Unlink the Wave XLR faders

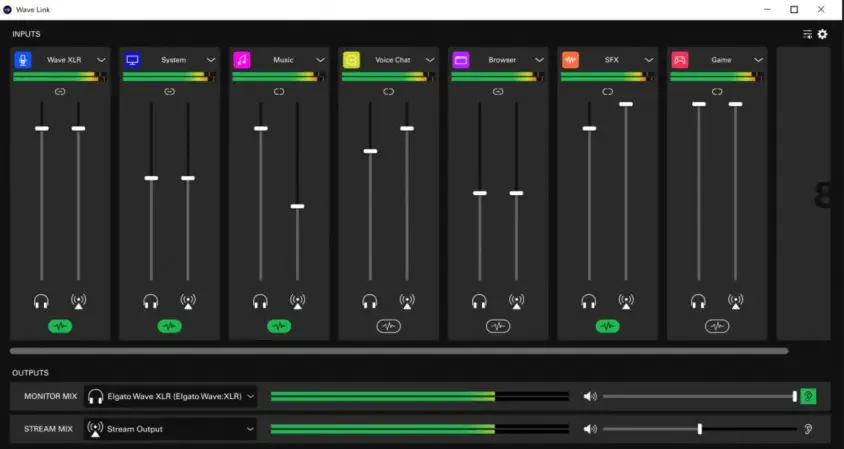pyautogui.click(x=60, y=92)
